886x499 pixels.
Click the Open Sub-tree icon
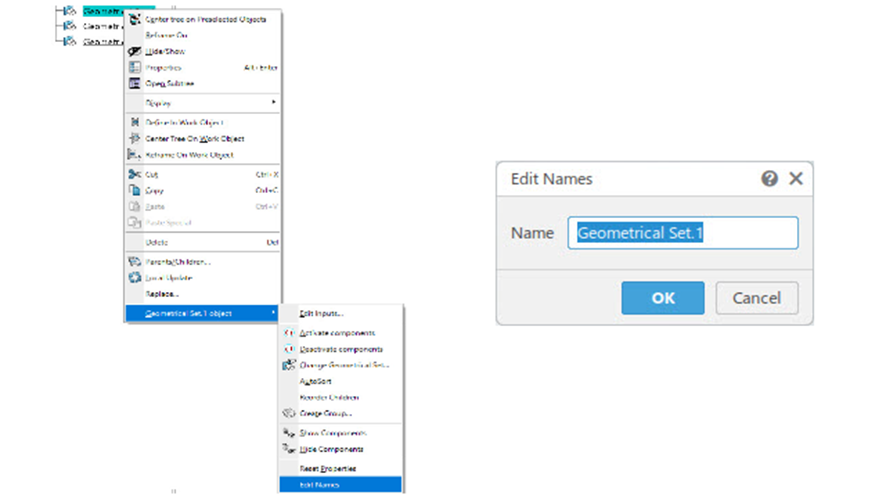(x=134, y=83)
